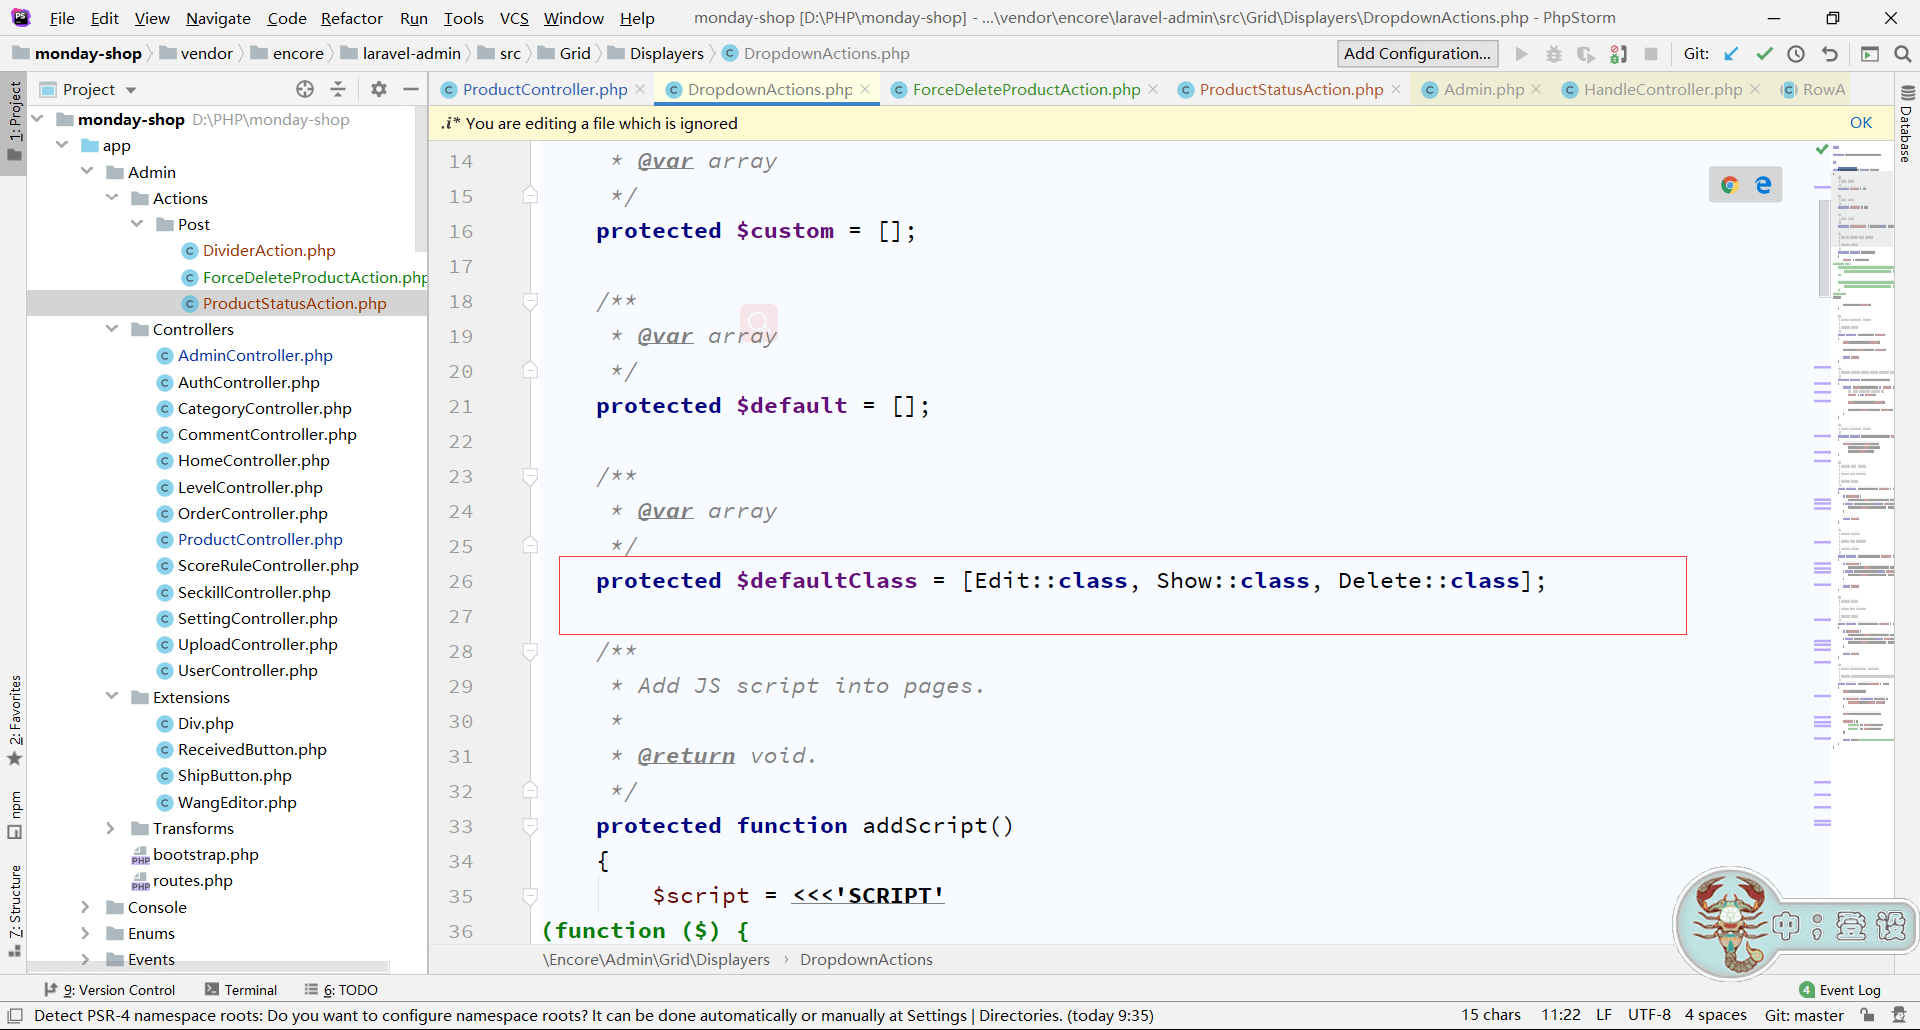Click LF line separator in status bar
The height and width of the screenshot is (1030, 1920).
pos(1603,1015)
